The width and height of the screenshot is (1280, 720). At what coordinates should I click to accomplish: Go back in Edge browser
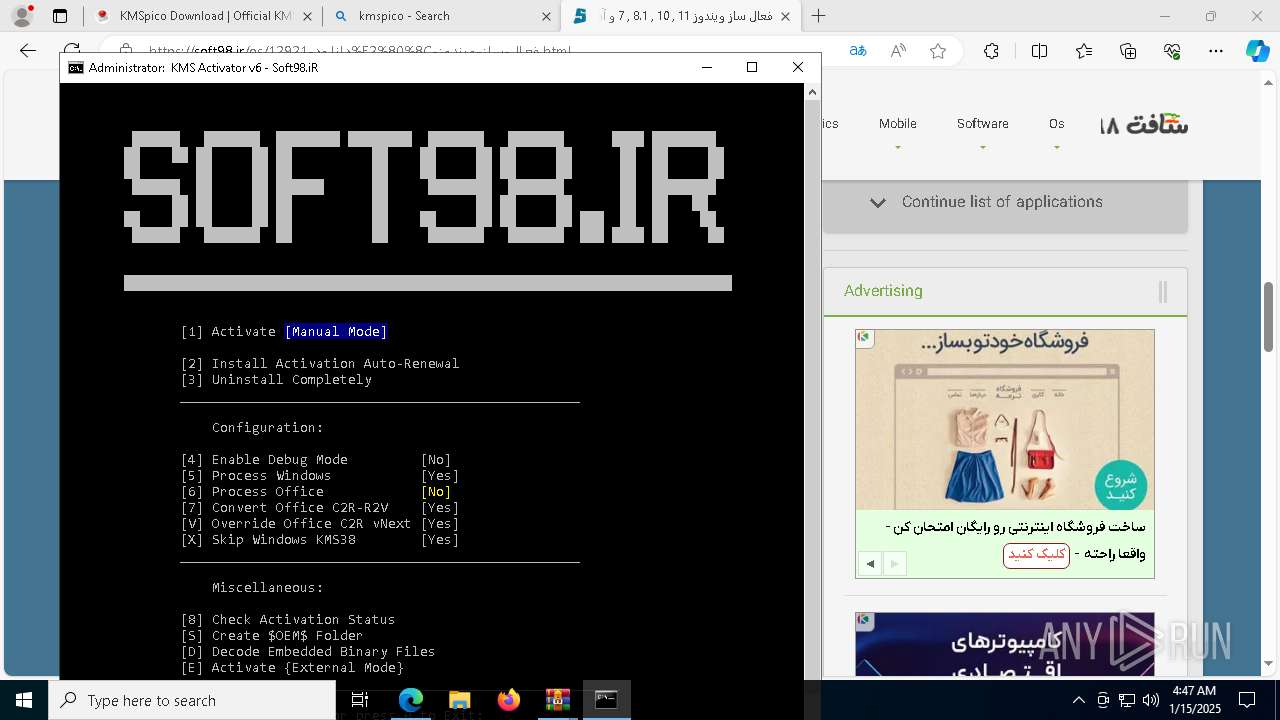click(28, 51)
